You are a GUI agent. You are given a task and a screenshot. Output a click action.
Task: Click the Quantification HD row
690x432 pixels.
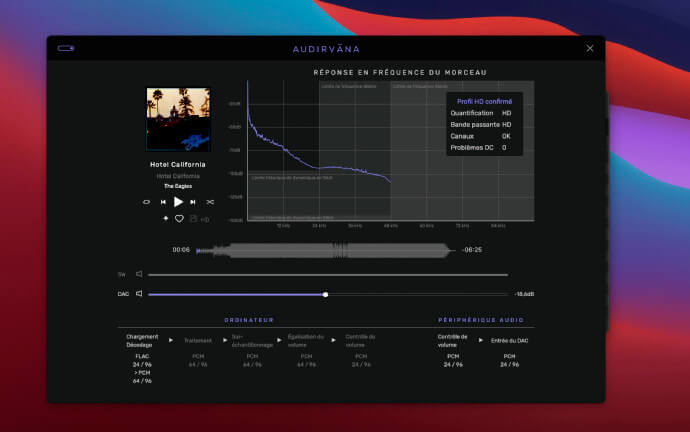481,113
